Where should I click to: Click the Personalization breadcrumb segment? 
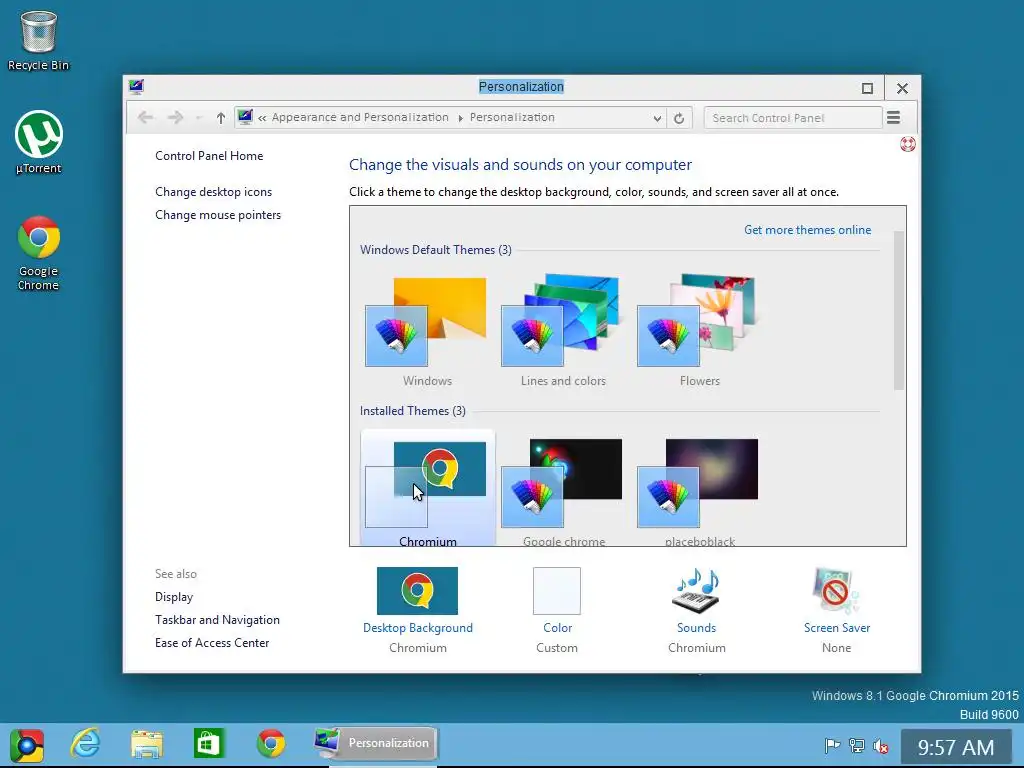[x=512, y=118]
